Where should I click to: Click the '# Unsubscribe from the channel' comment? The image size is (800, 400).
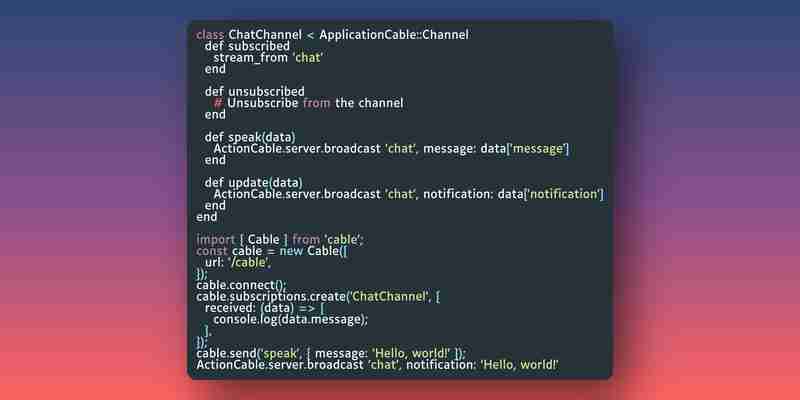tap(309, 103)
